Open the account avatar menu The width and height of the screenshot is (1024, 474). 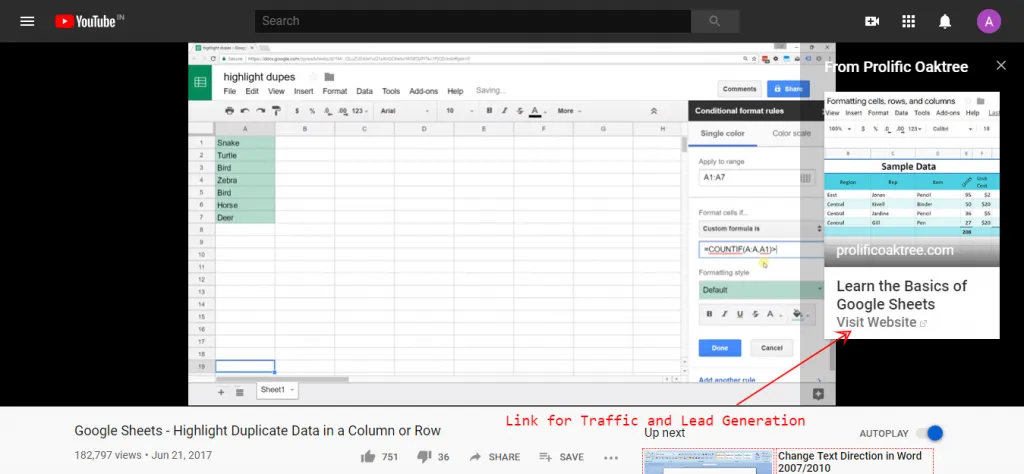click(989, 22)
